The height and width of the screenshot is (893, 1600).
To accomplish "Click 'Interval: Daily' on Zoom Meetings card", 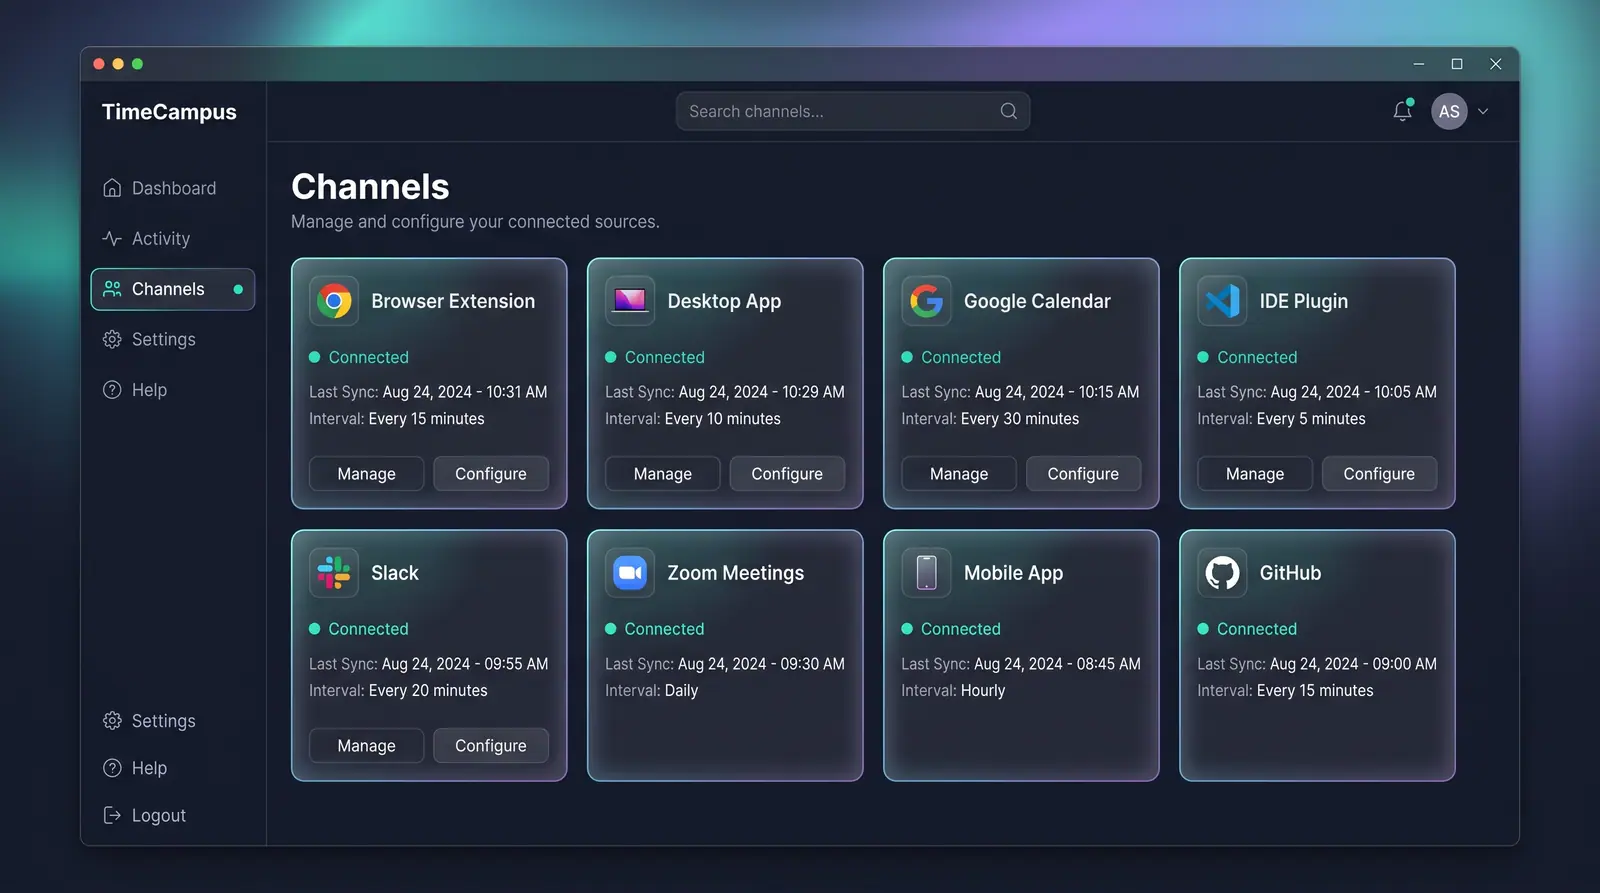I will [x=651, y=691].
